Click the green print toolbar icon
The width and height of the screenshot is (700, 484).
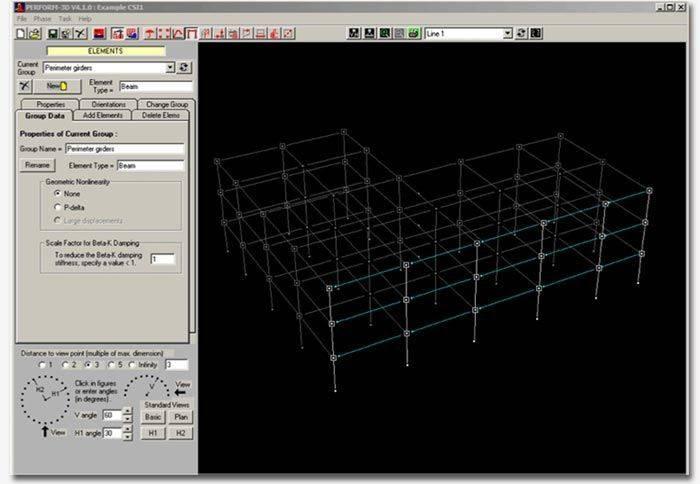(x=414, y=33)
